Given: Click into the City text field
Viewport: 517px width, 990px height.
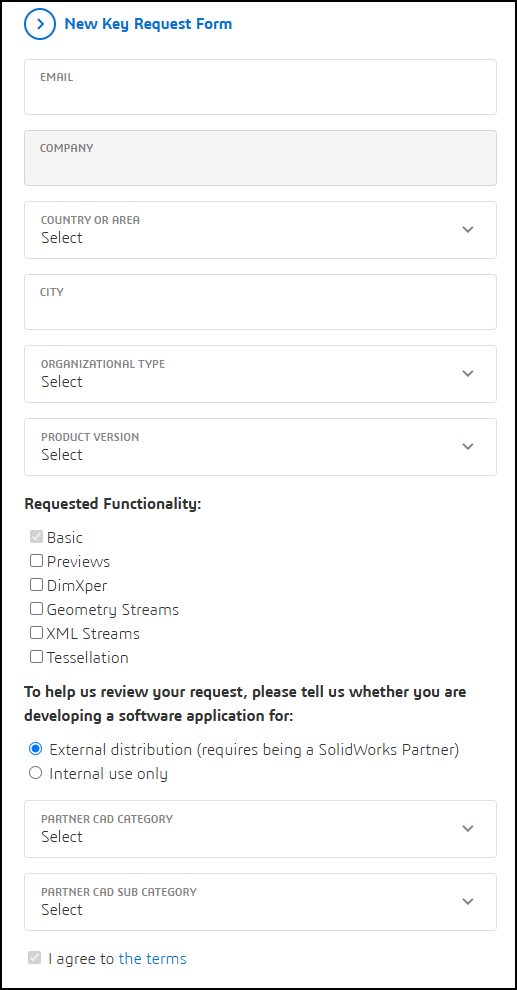Looking at the screenshot, I should (260, 302).
